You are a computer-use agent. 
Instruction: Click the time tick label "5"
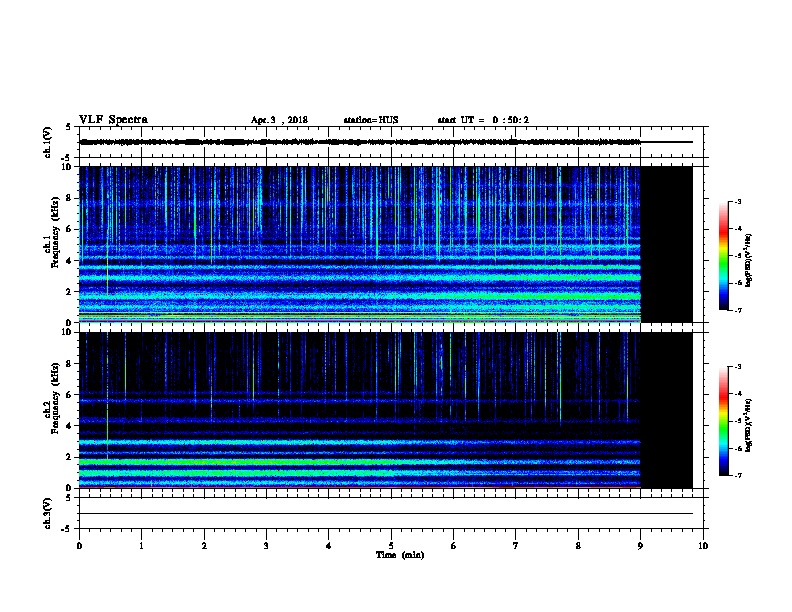pos(391,546)
